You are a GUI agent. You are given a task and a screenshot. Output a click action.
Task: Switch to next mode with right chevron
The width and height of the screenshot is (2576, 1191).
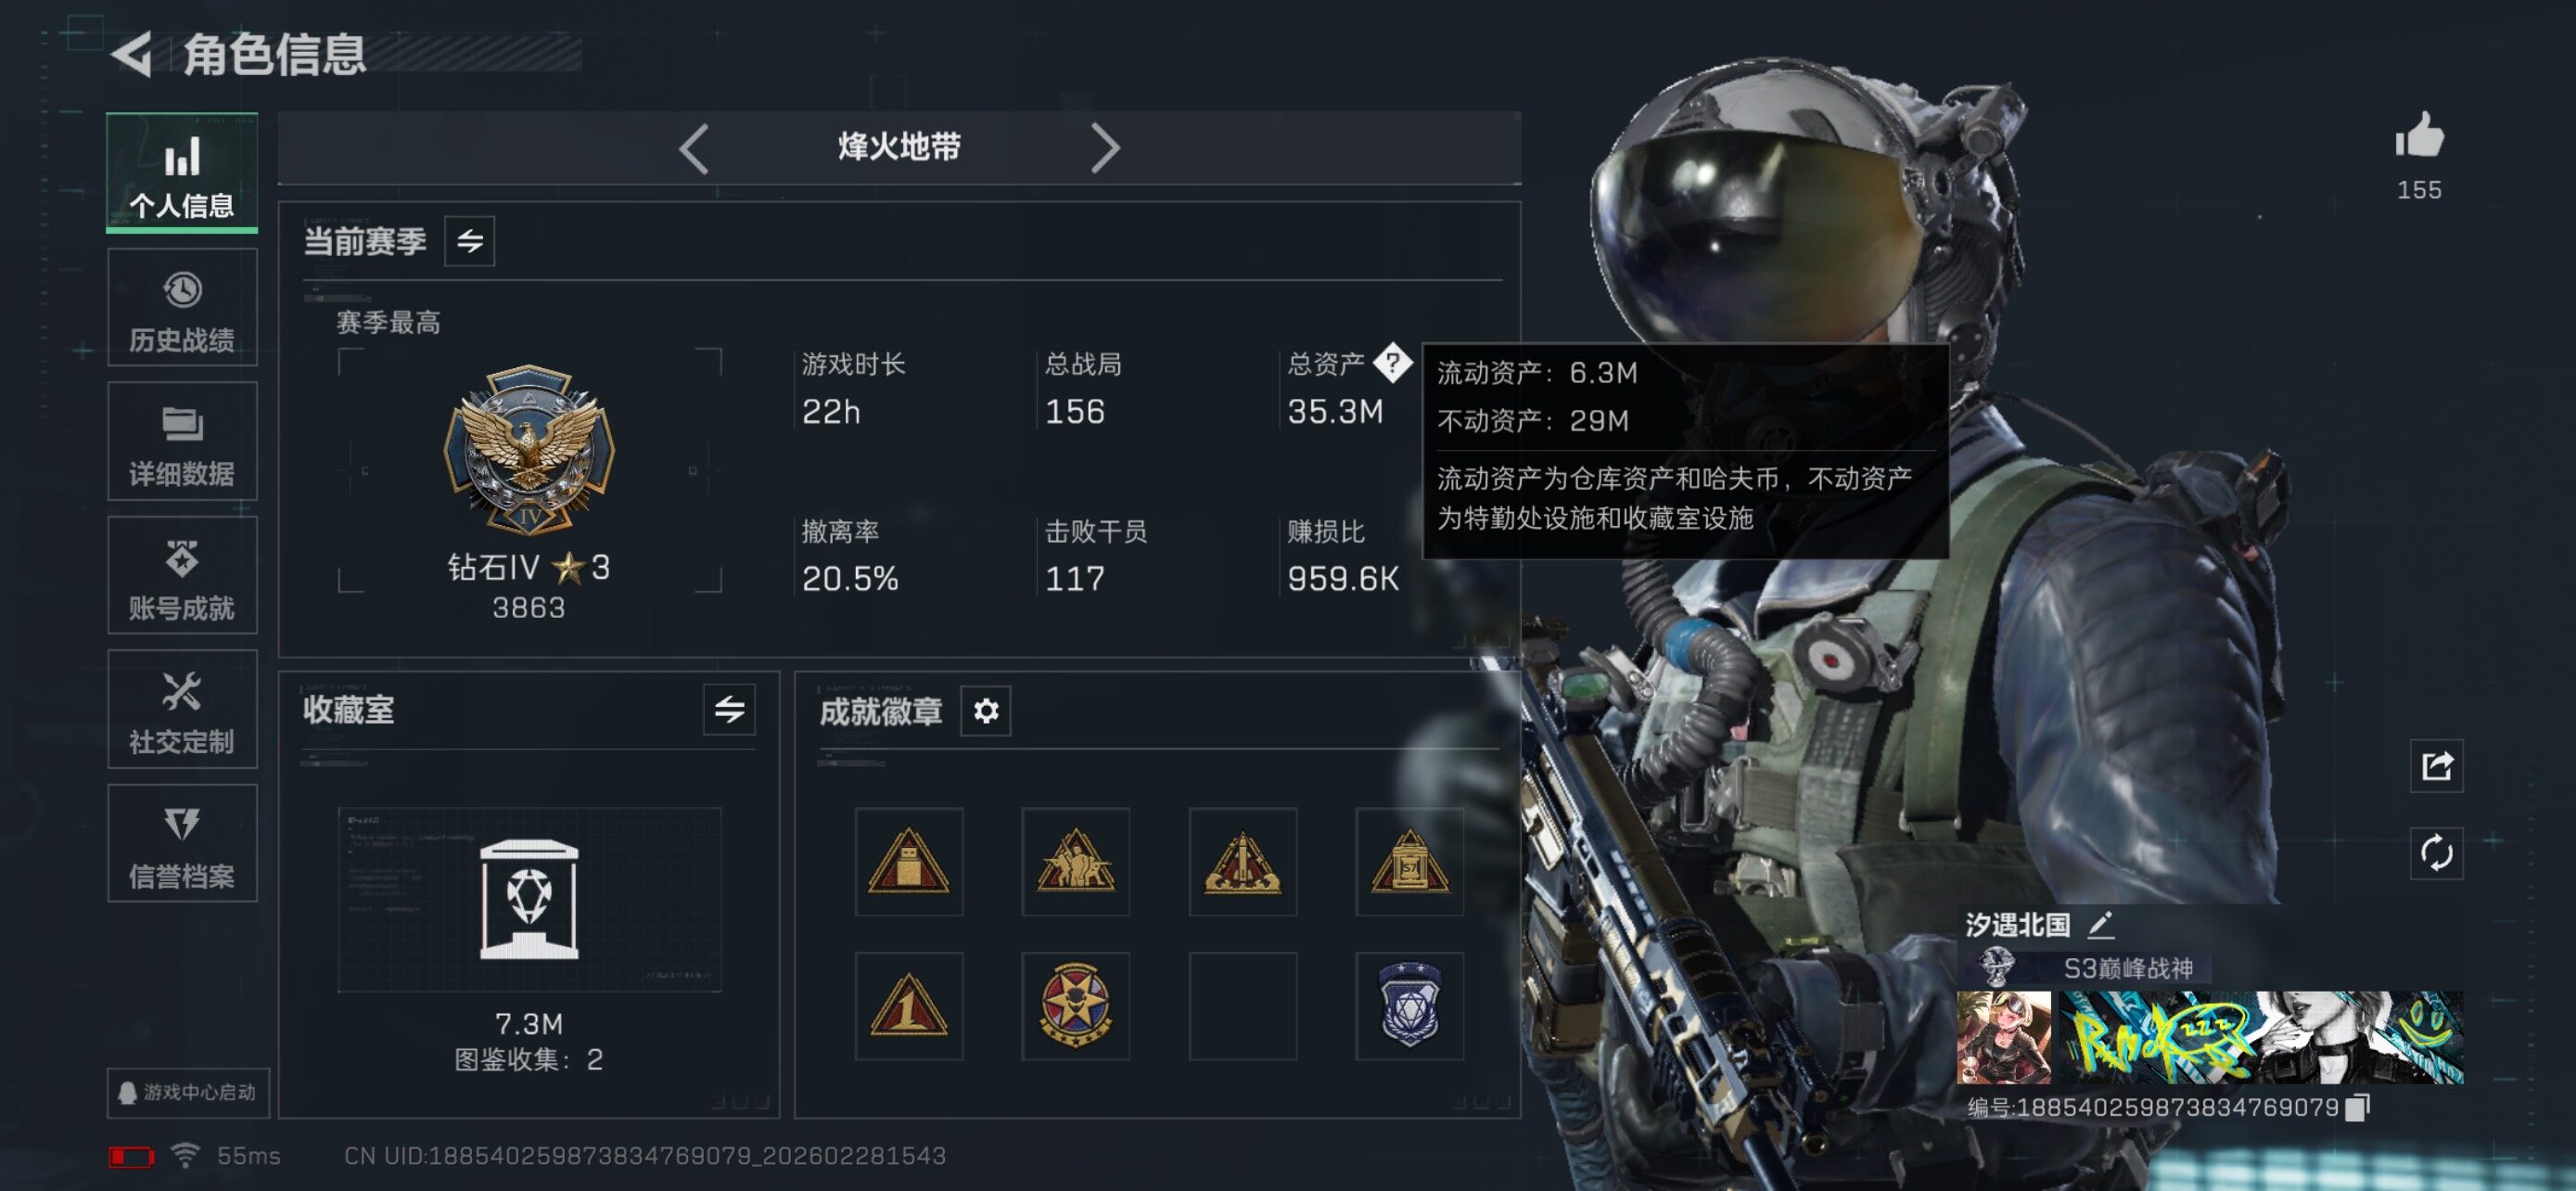pyautogui.click(x=1104, y=149)
